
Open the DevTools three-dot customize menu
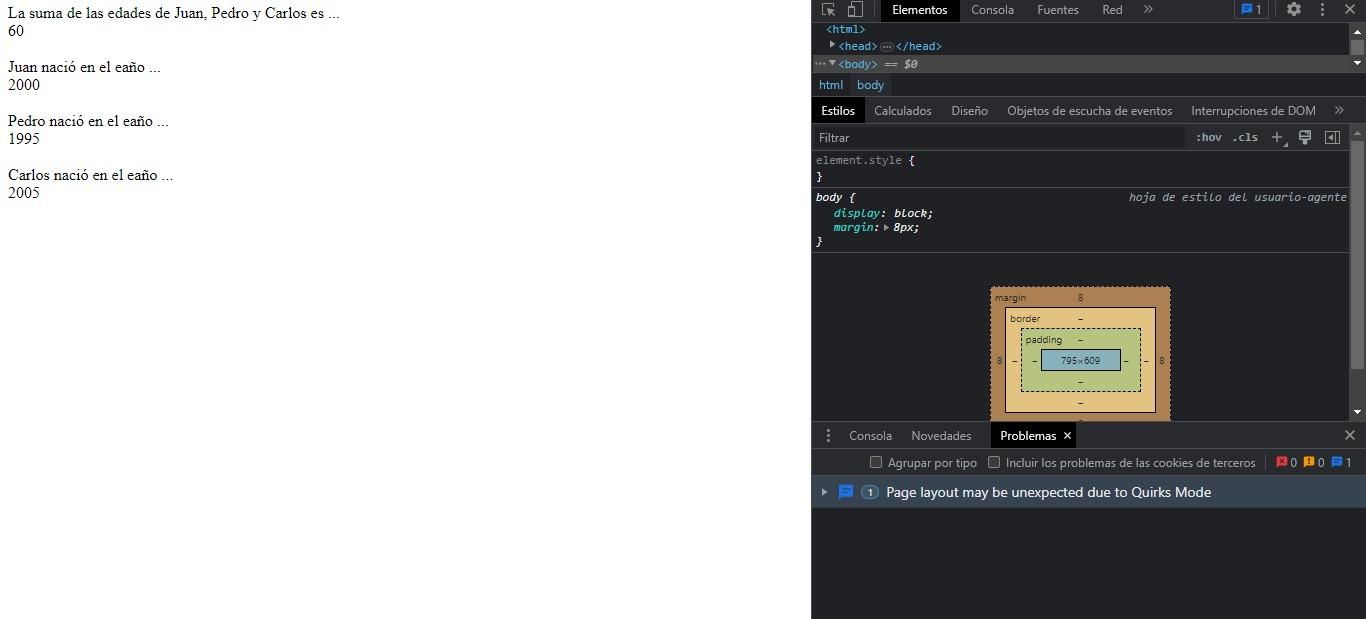point(1322,10)
